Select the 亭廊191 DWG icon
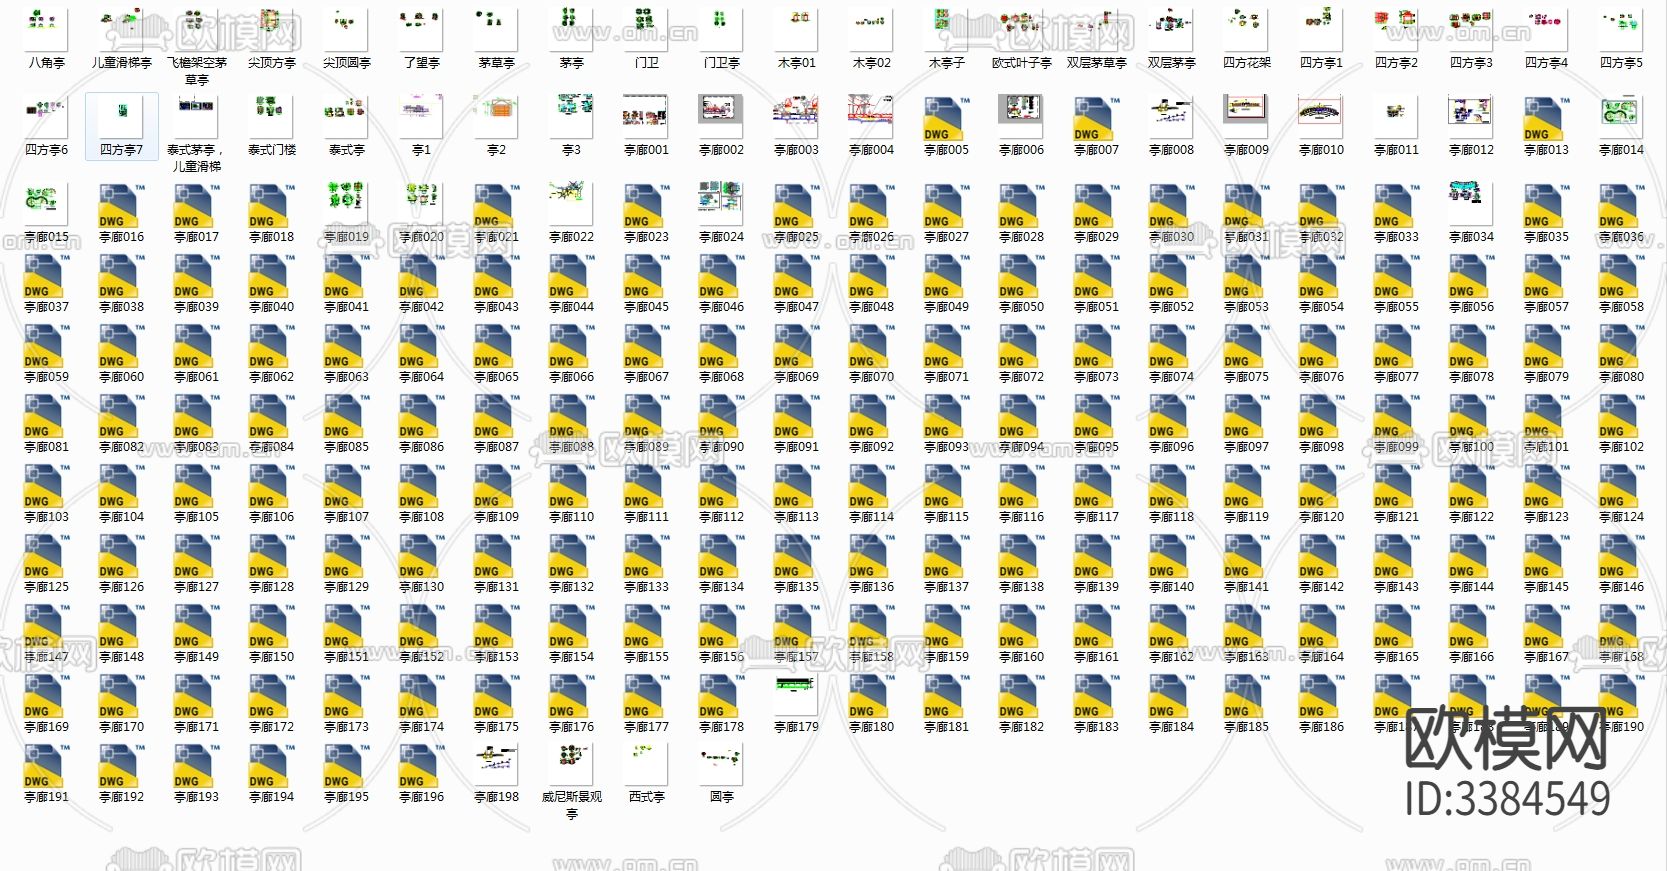Image resolution: width=1667 pixels, height=871 pixels. point(46,765)
